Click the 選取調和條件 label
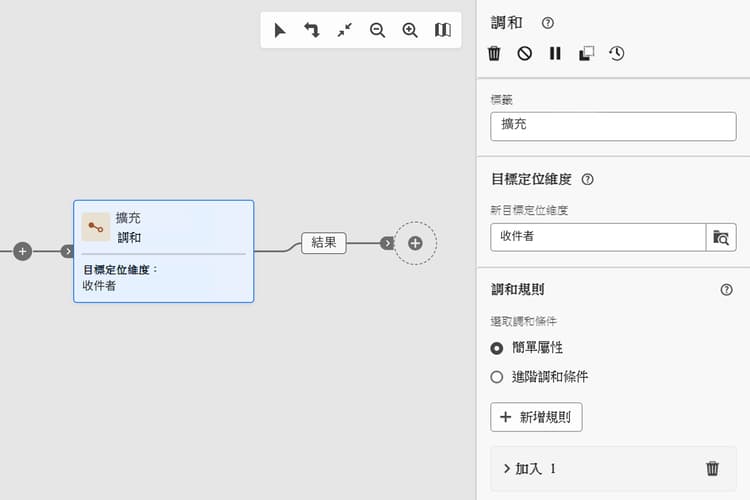The height and width of the screenshot is (500, 750). pos(524,322)
